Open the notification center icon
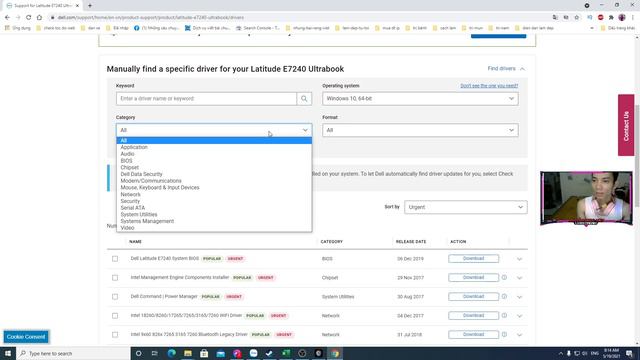The height and width of the screenshot is (360, 640). pyautogui.click(x=629, y=353)
